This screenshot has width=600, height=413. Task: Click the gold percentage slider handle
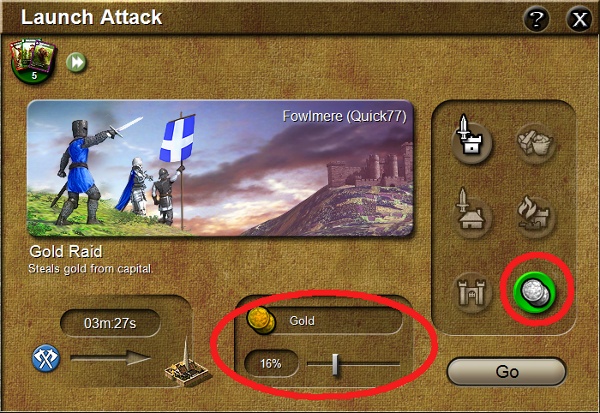[x=335, y=364]
